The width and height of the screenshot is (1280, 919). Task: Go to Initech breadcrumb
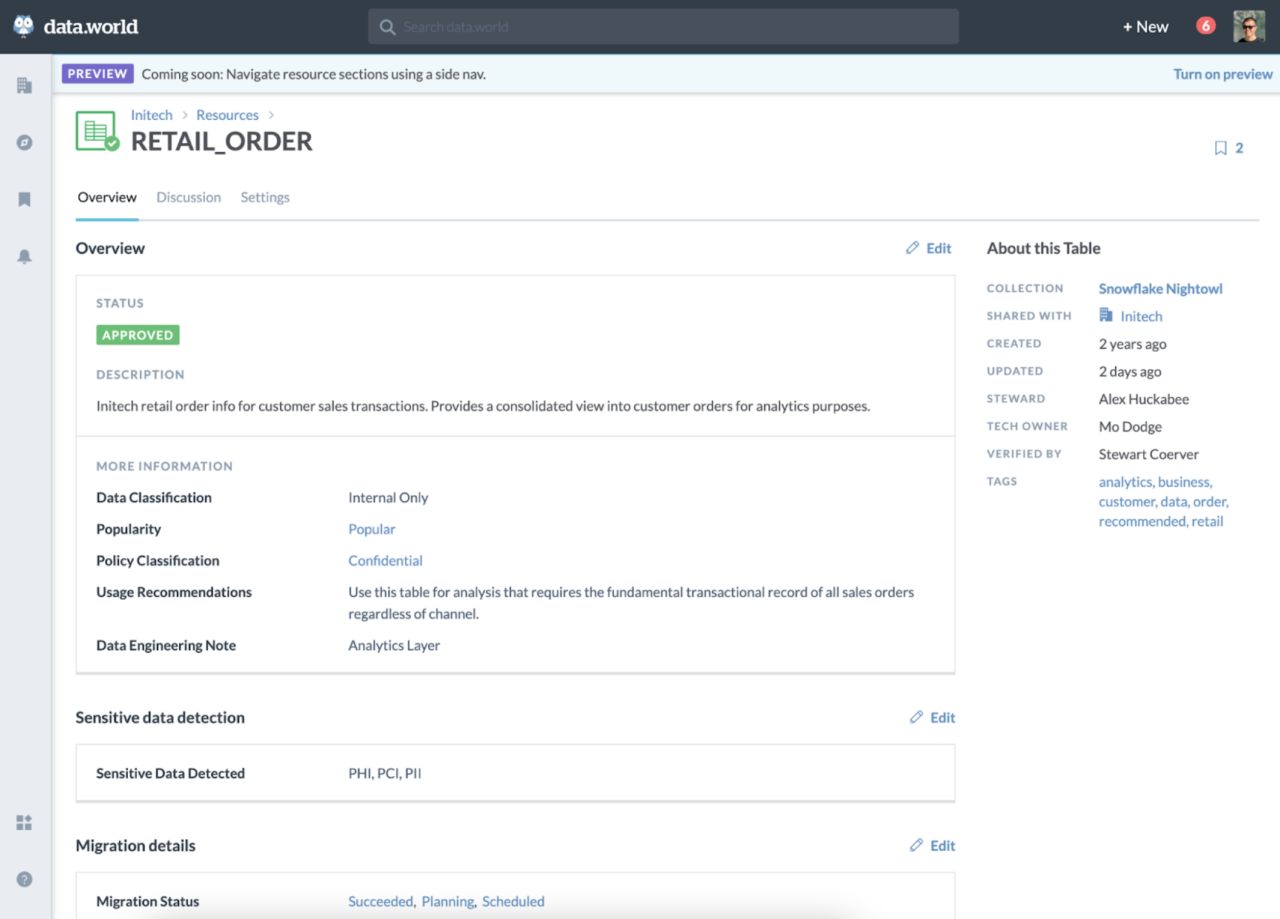coord(152,115)
